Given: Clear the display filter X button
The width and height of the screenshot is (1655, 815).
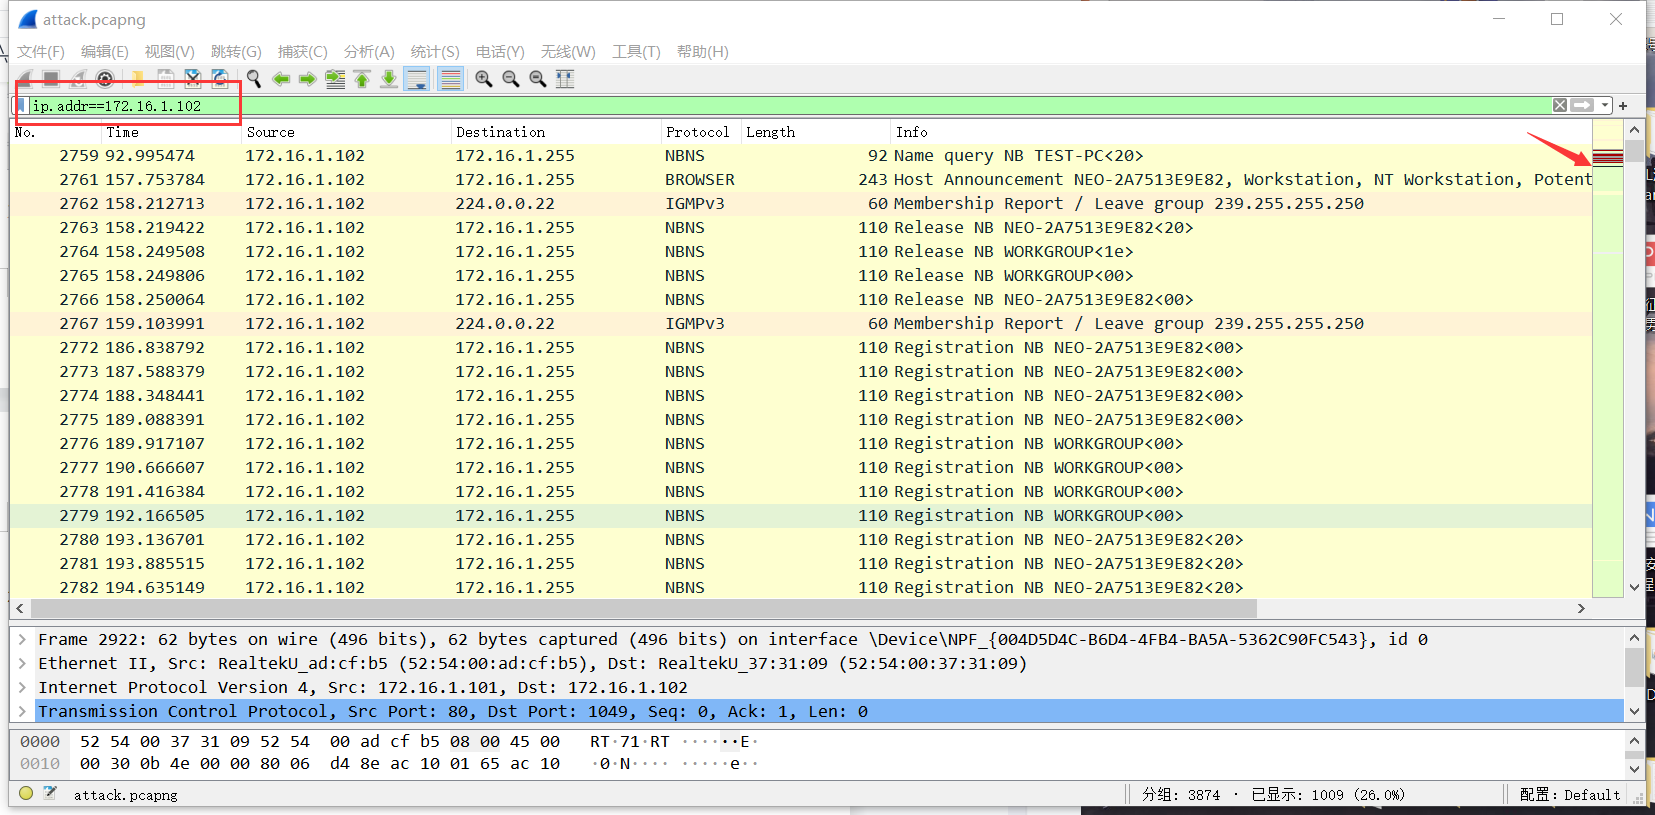Looking at the screenshot, I should [x=1560, y=105].
